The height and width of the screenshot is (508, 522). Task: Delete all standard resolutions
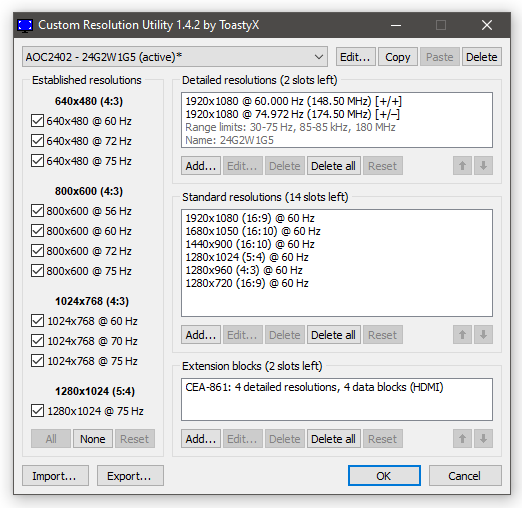(333, 335)
